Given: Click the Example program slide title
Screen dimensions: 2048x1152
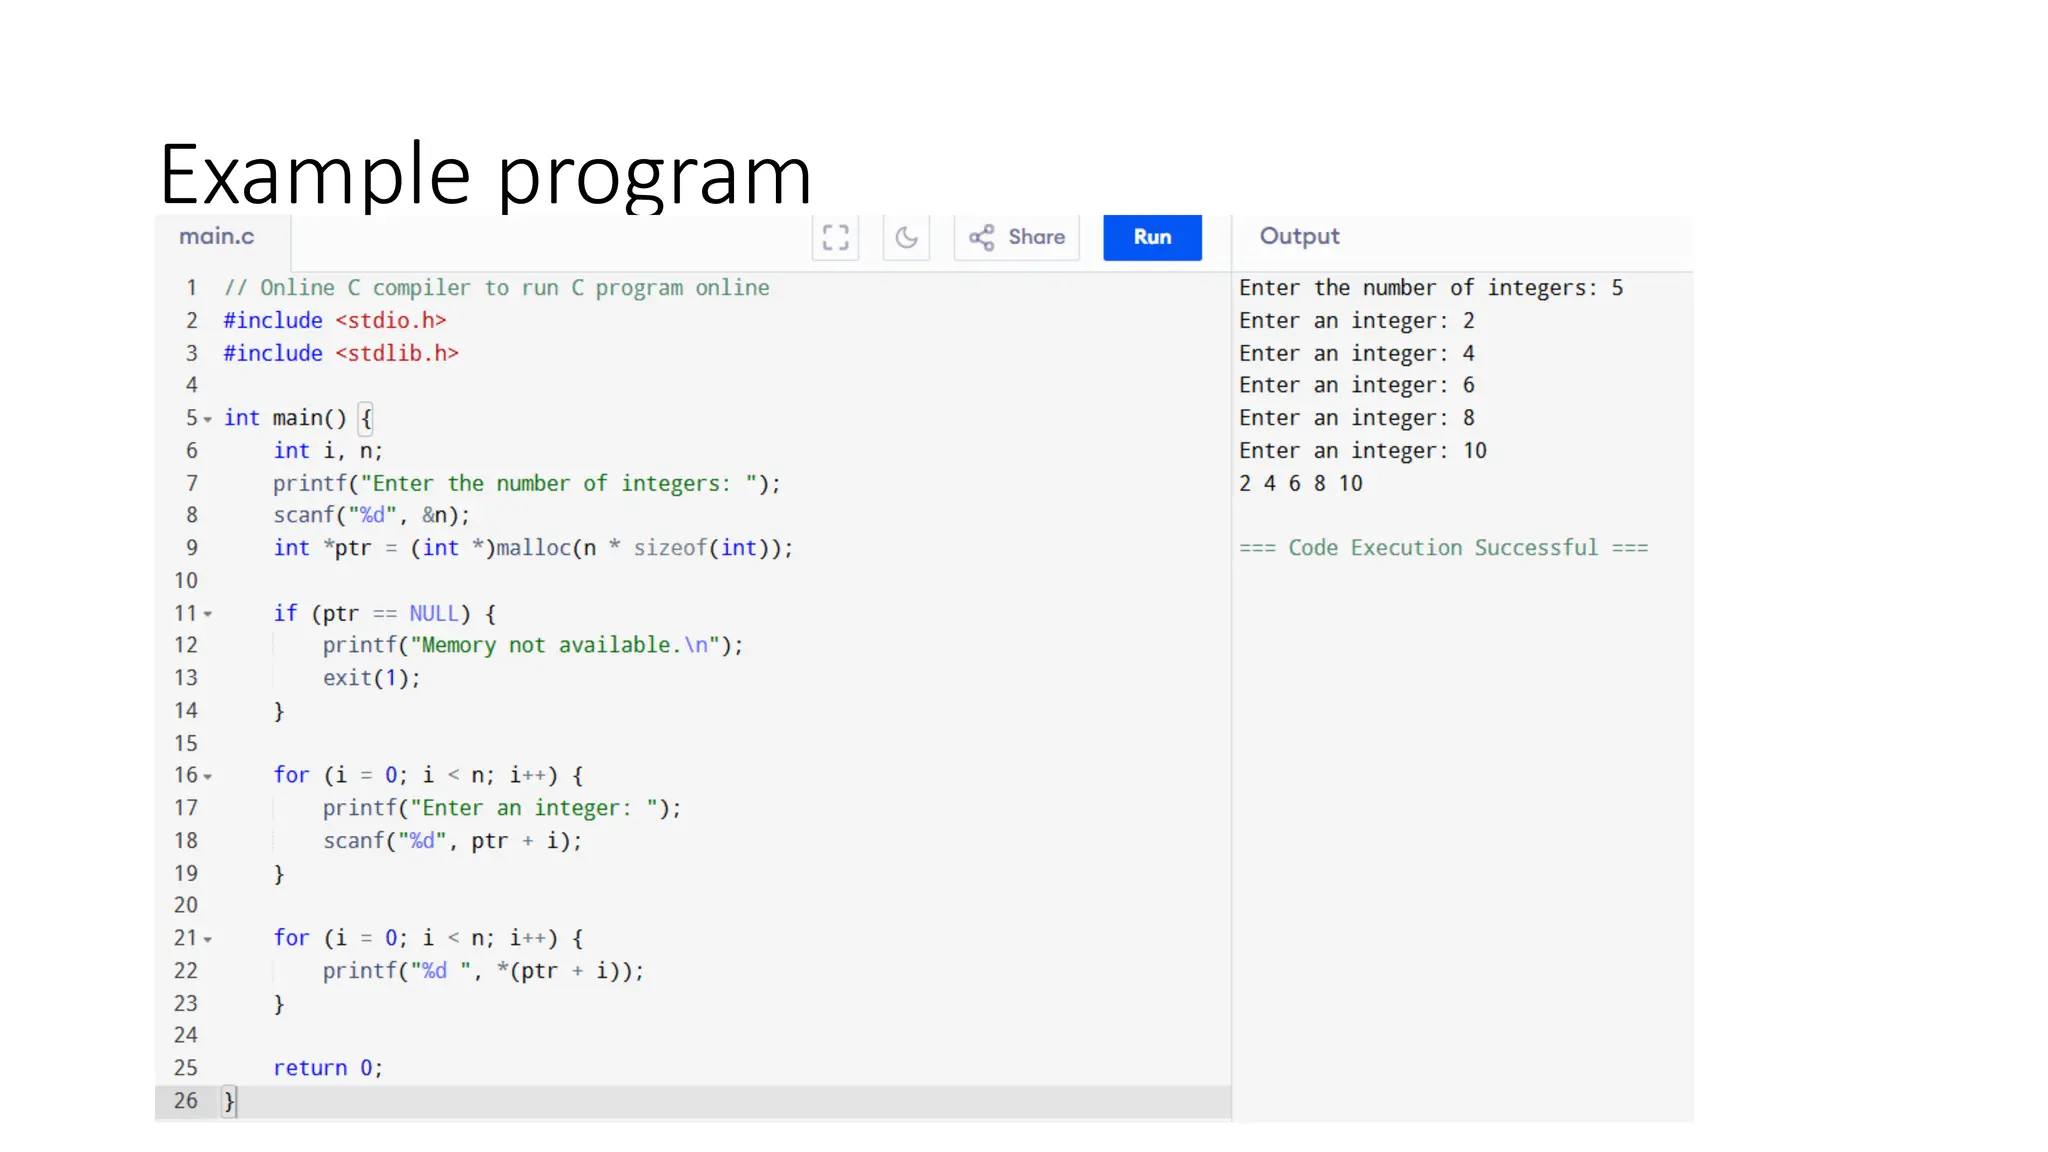Looking at the screenshot, I should tap(485, 174).
